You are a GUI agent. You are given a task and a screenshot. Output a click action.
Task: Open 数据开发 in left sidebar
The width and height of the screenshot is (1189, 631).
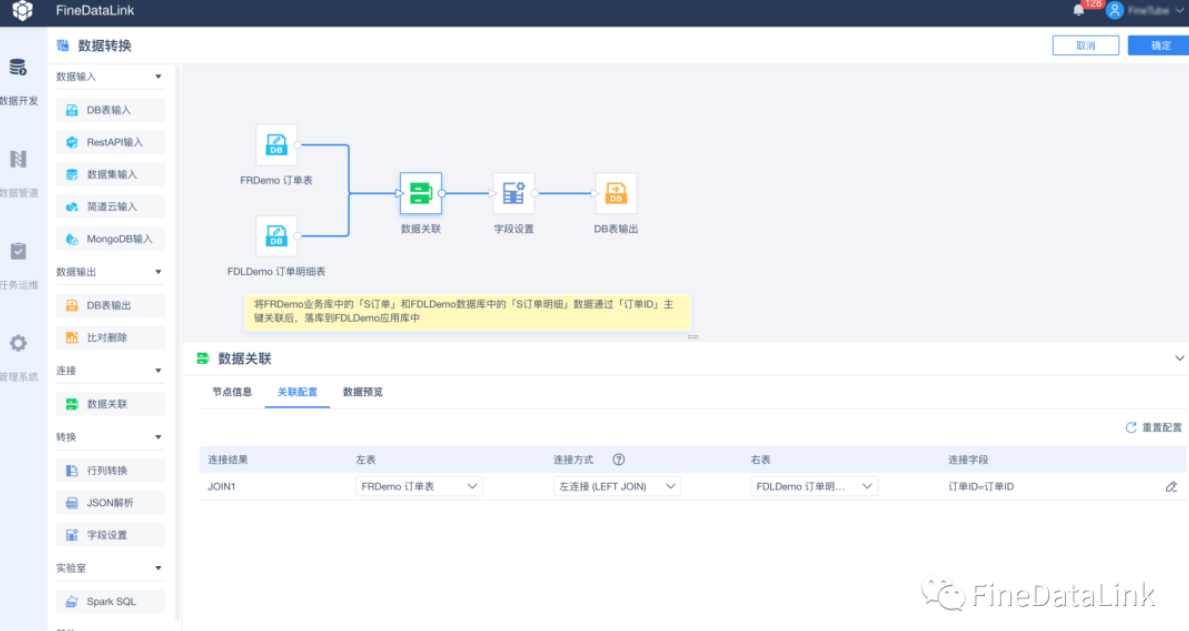[18, 81]
